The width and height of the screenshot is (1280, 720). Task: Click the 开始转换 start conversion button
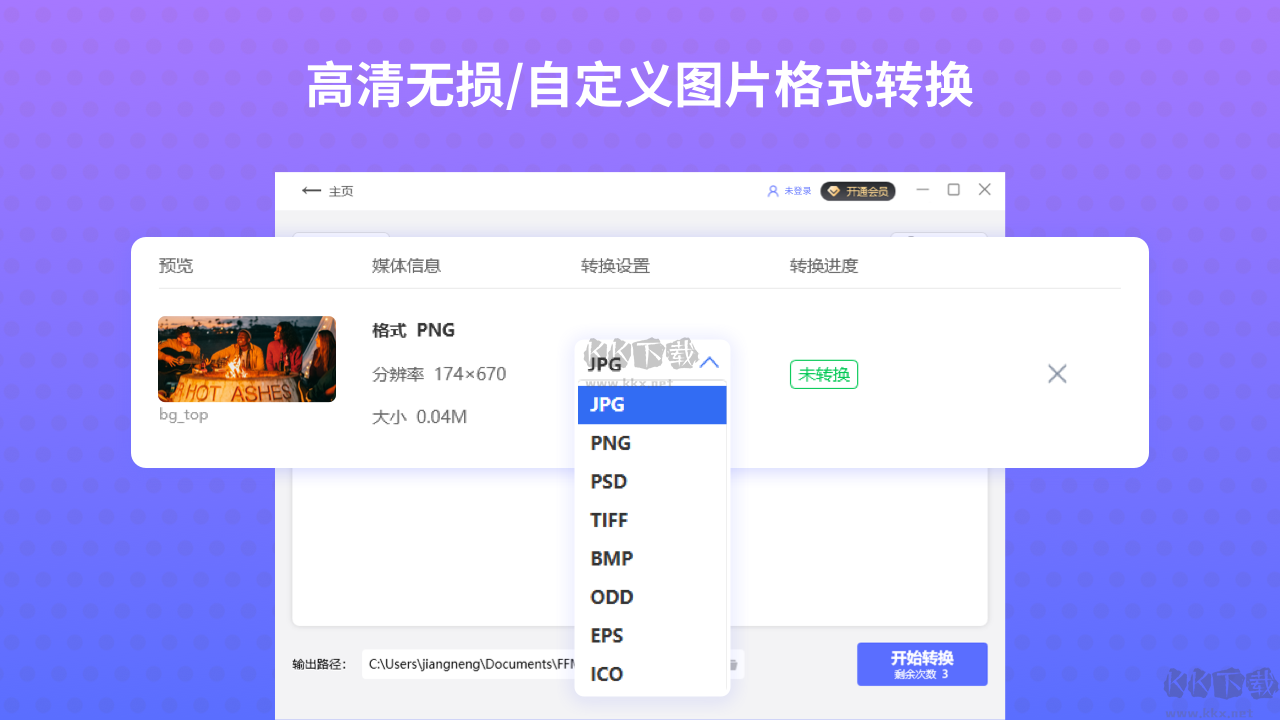922,664
